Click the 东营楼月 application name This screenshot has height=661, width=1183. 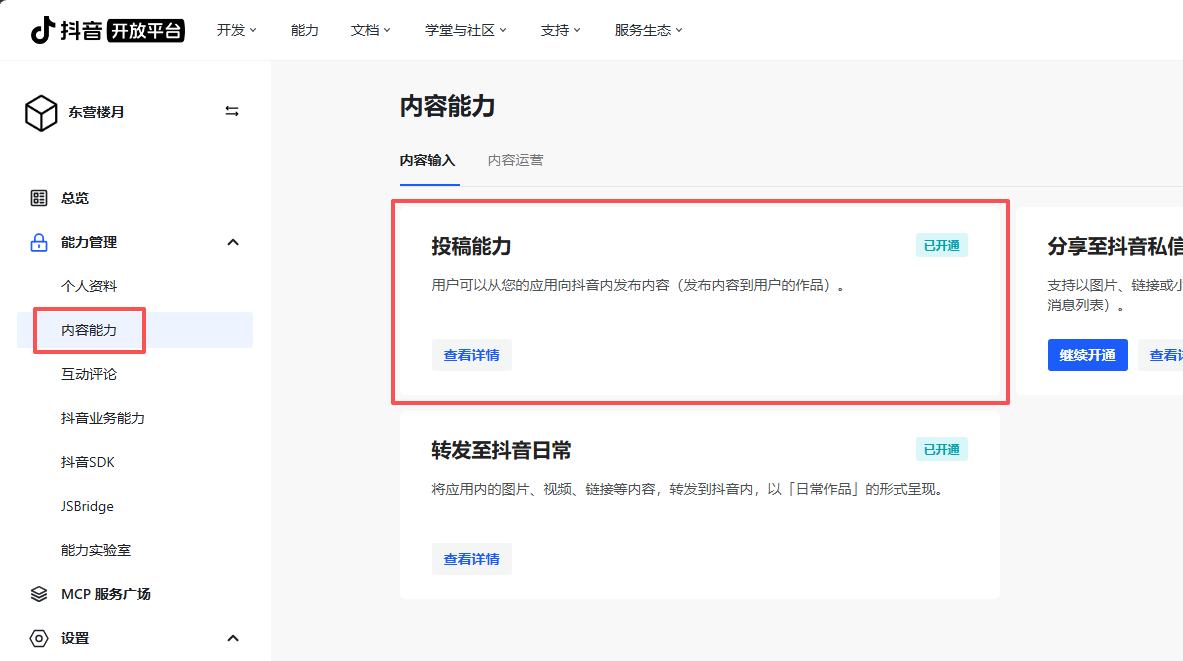click(x=97, y=112)
